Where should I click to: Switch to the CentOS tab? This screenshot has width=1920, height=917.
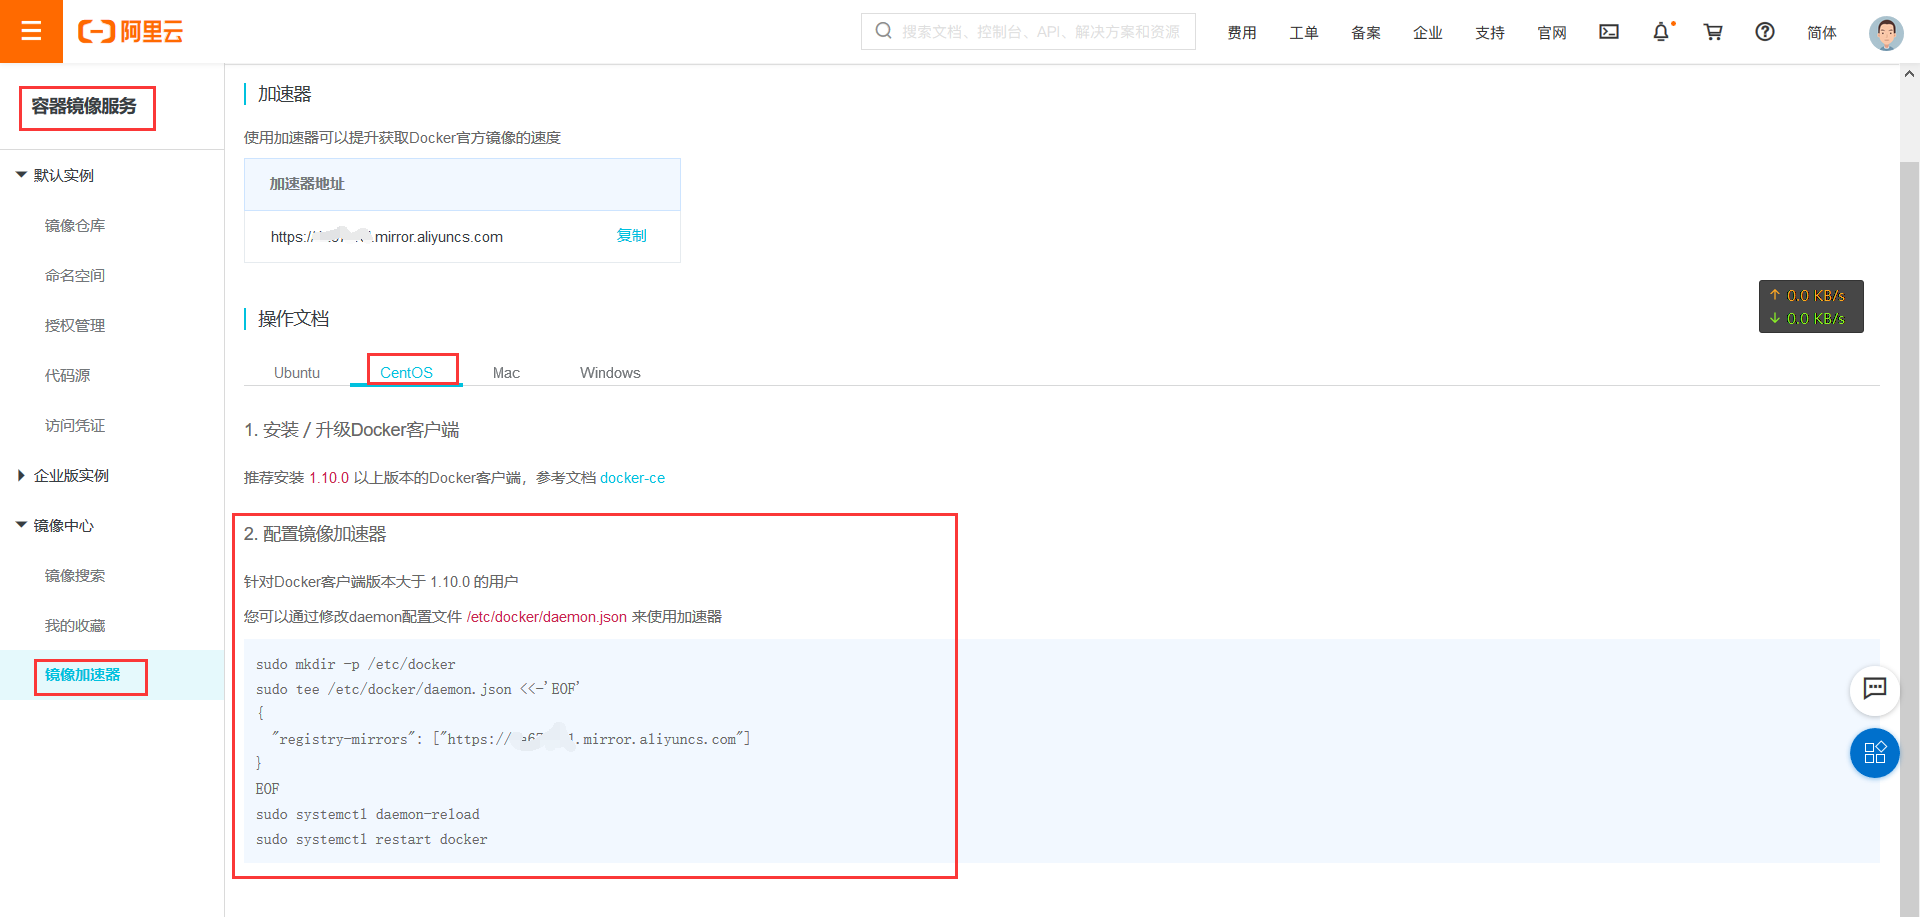click(406, 372)
